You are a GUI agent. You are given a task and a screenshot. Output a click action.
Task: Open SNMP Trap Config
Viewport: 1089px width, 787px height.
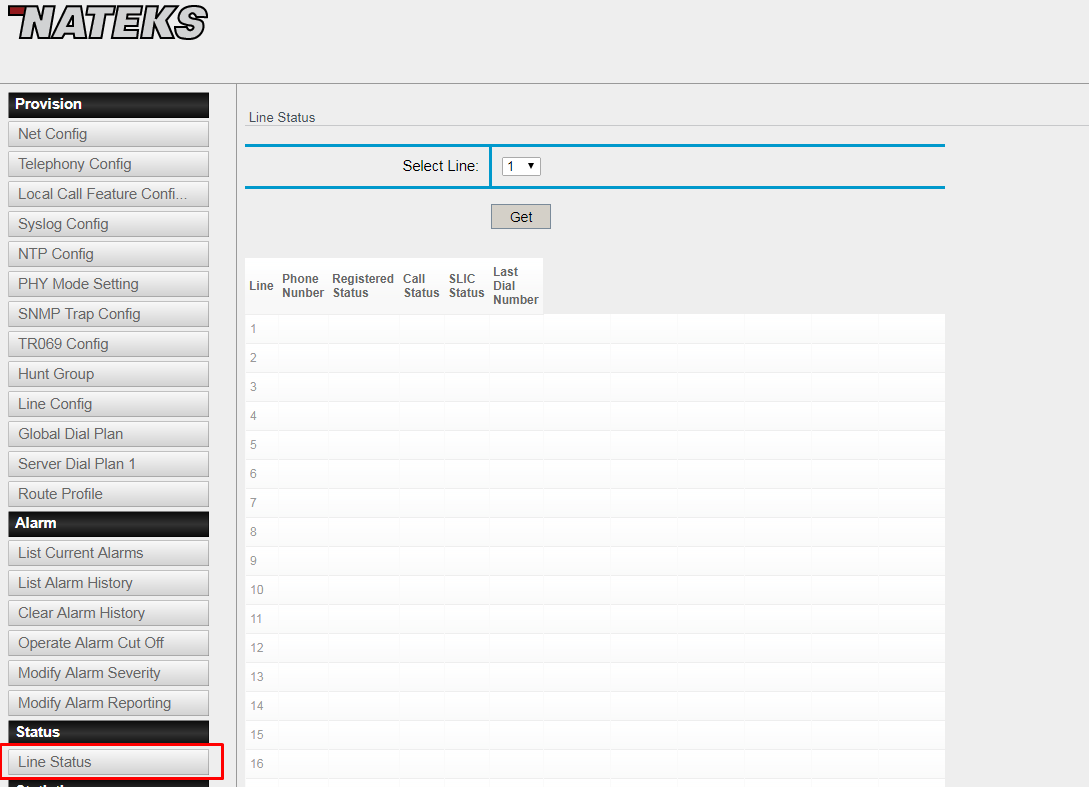tap(108, 314)
